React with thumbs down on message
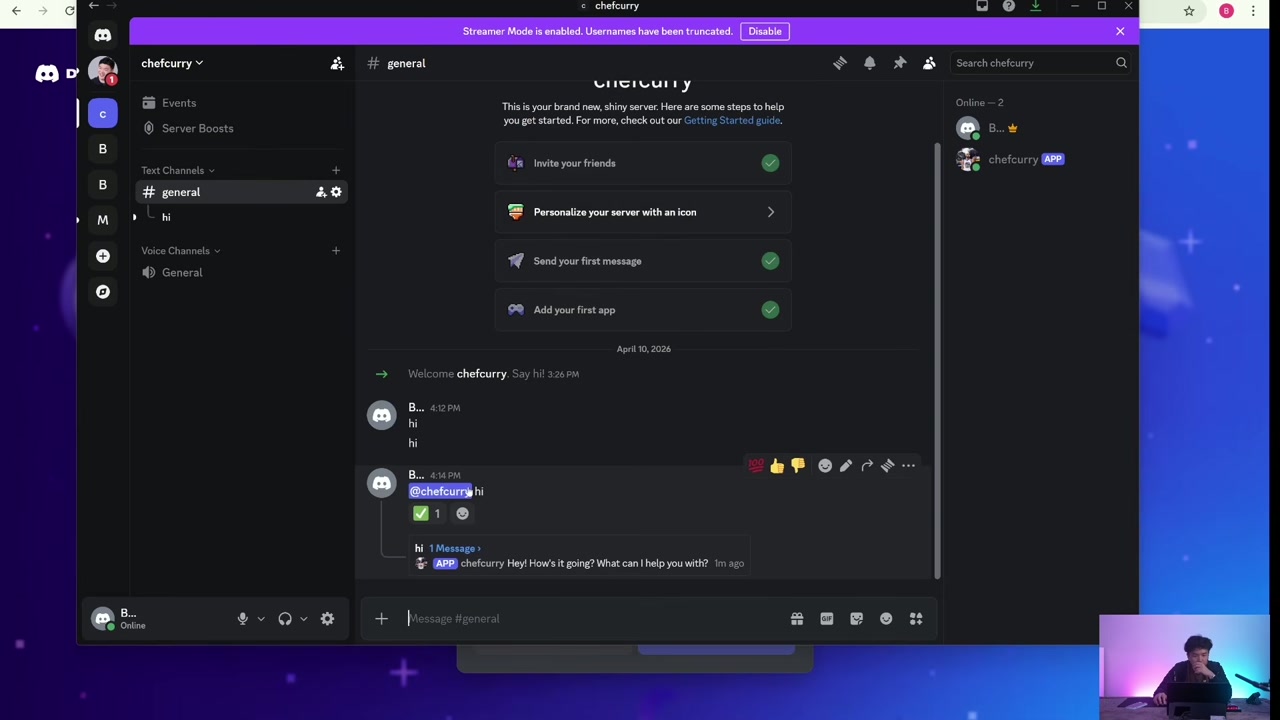Image resolution: width=1280 pixels, height=720 pixels. 798,466
